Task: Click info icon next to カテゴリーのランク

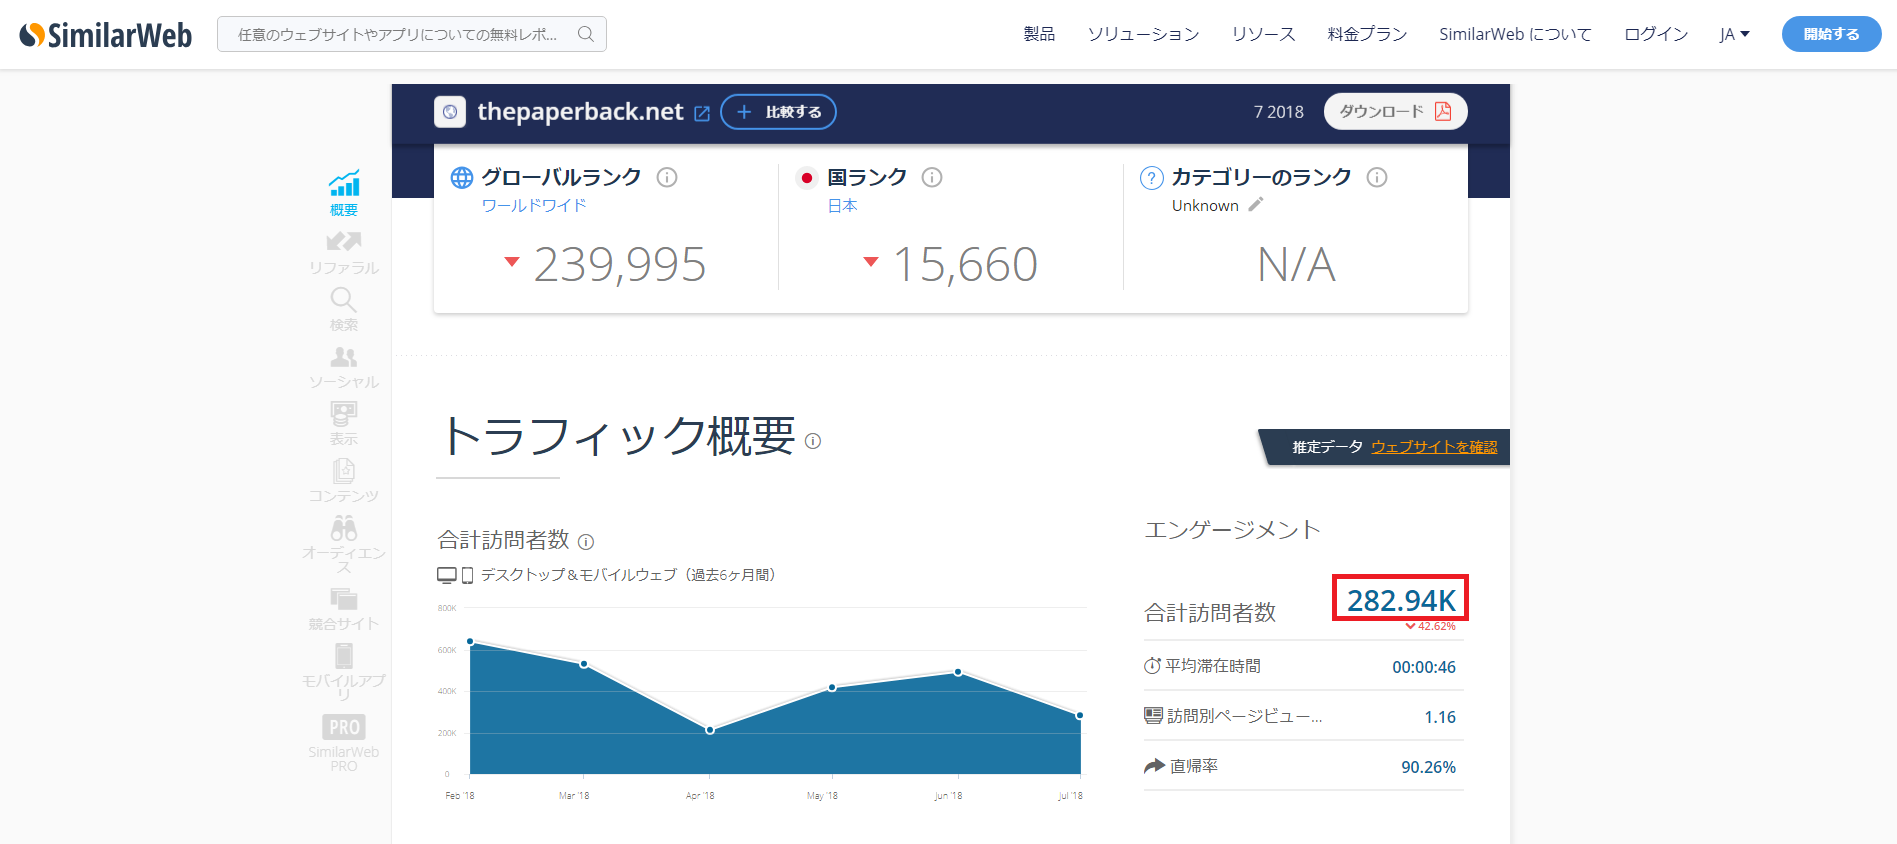Action: coord(1377,177)
